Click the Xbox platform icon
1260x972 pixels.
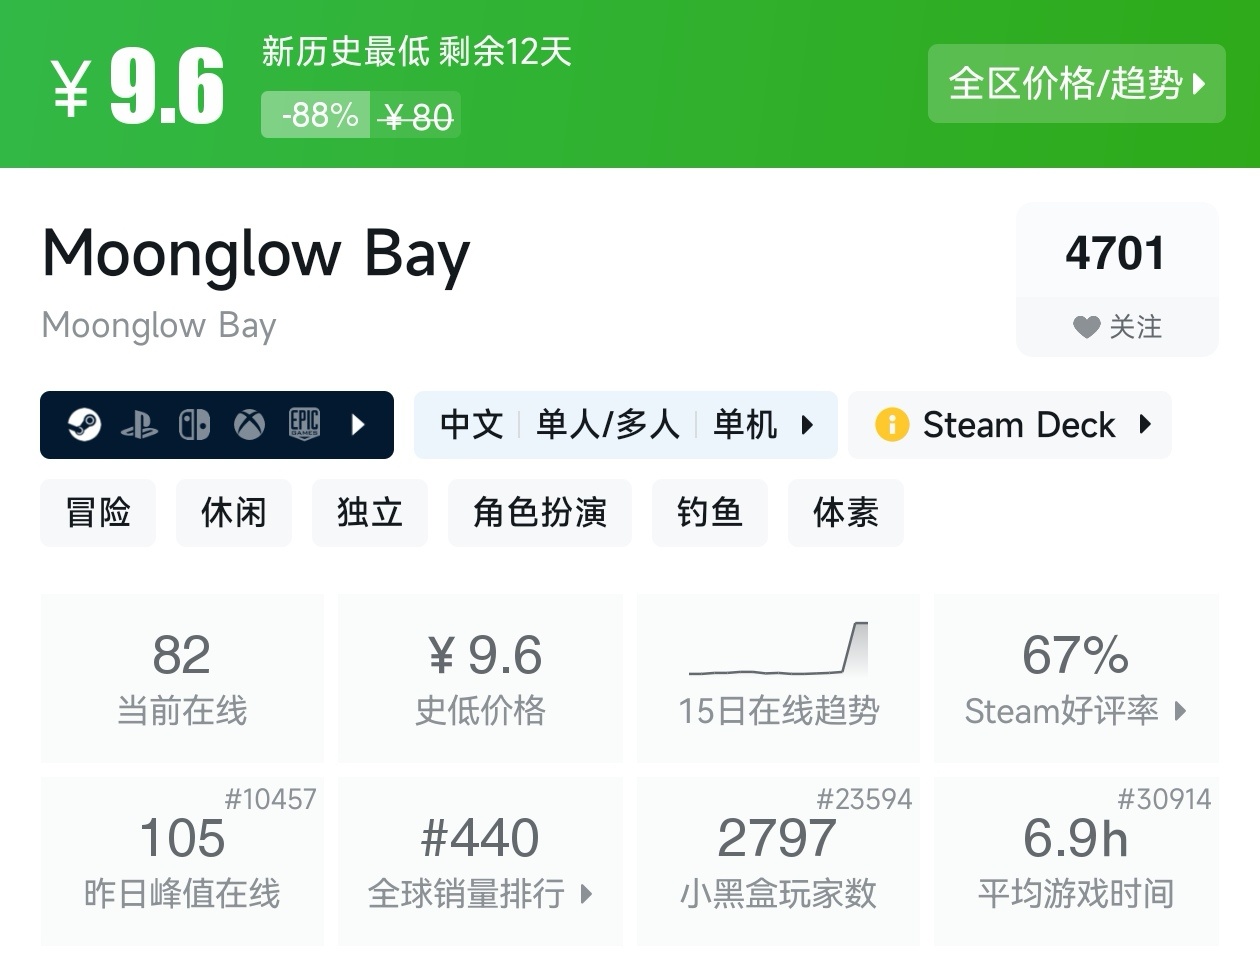click(249, 425)
